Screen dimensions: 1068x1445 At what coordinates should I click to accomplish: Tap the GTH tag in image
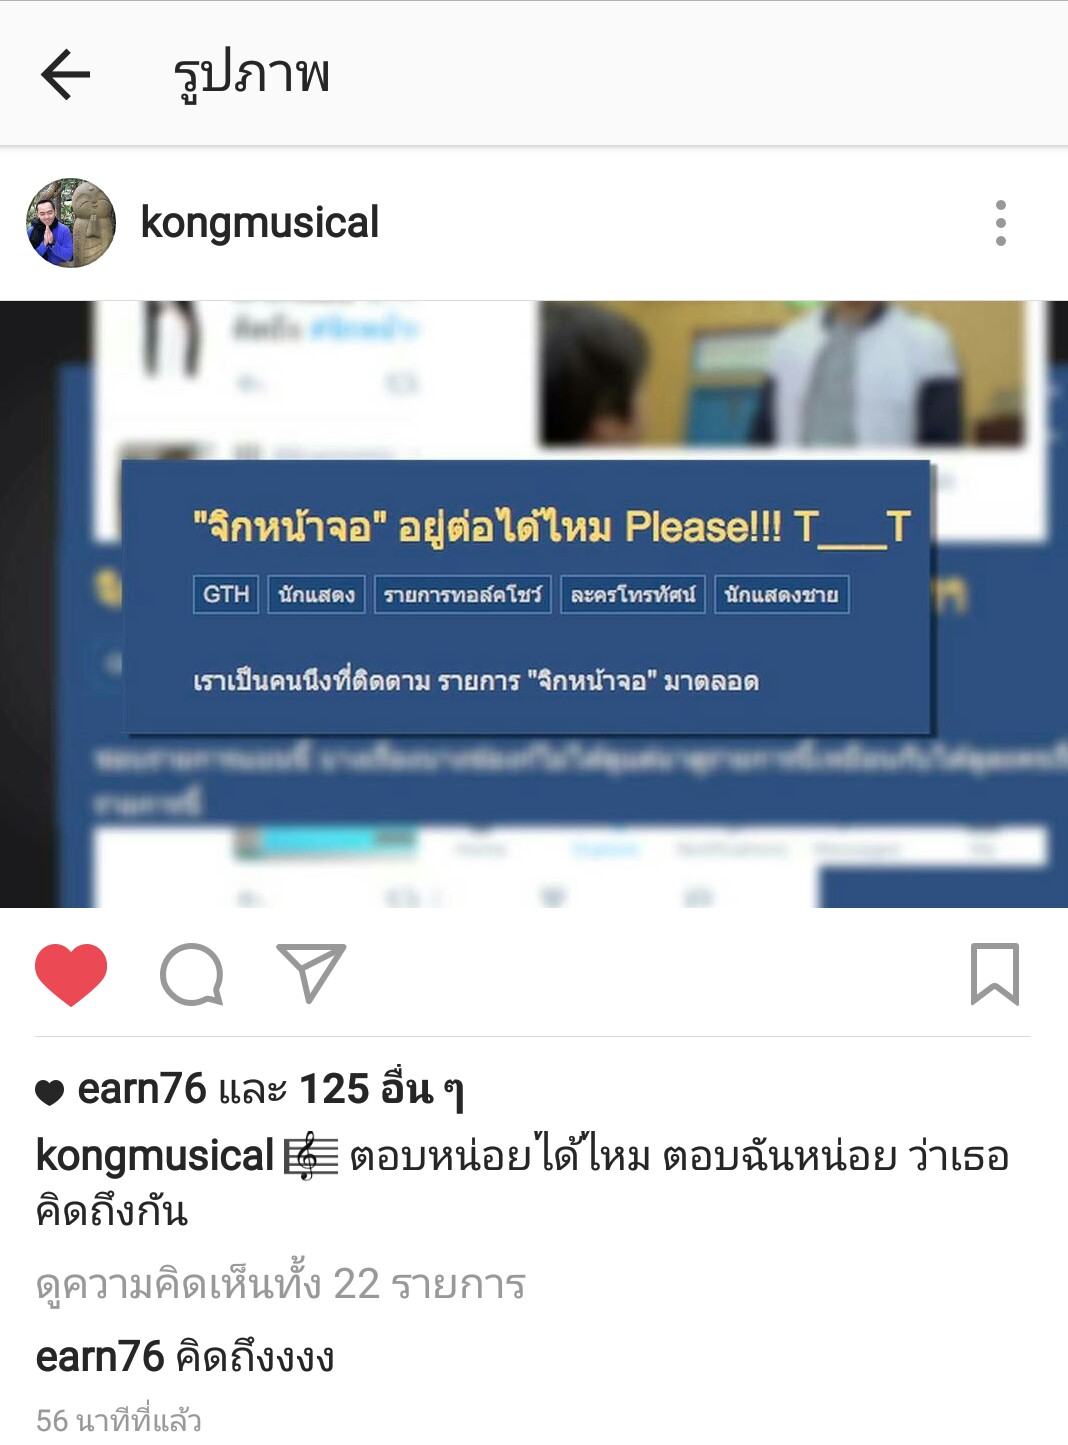[226, 594]
